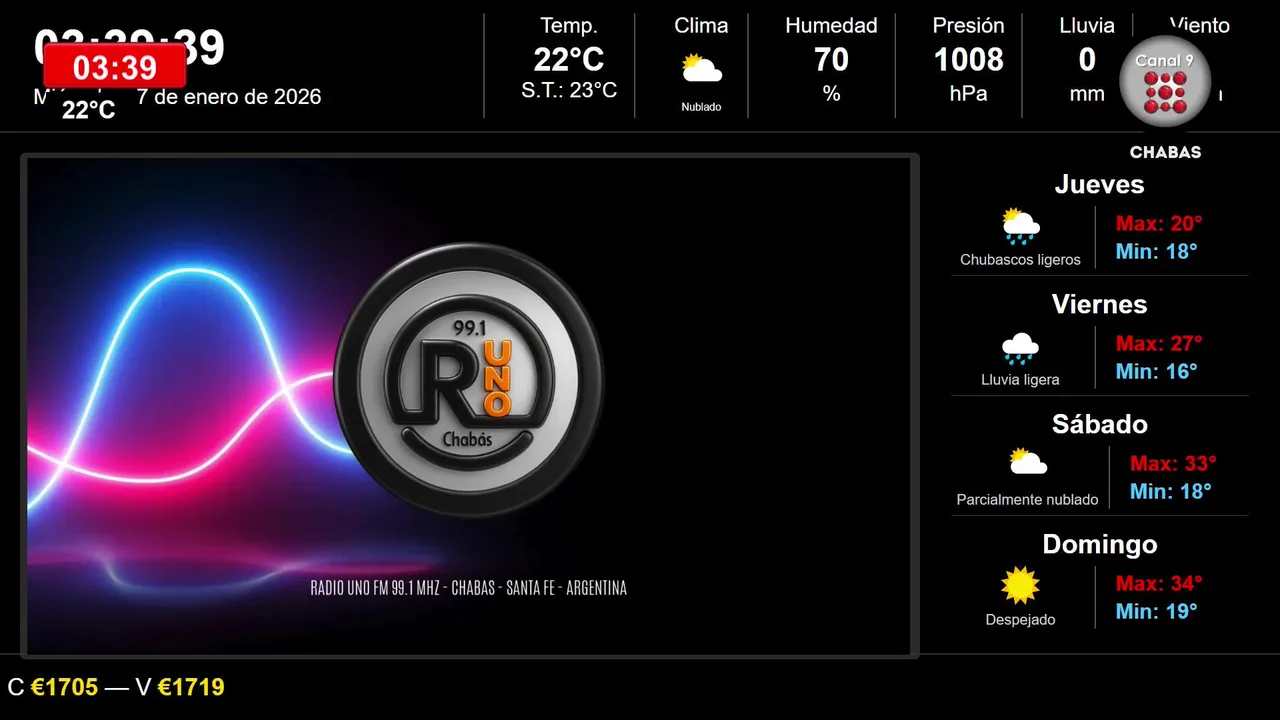The image size is (1280, 720).
Task: Click the Viernes day heading
Action: click(x=1099, y=304)
